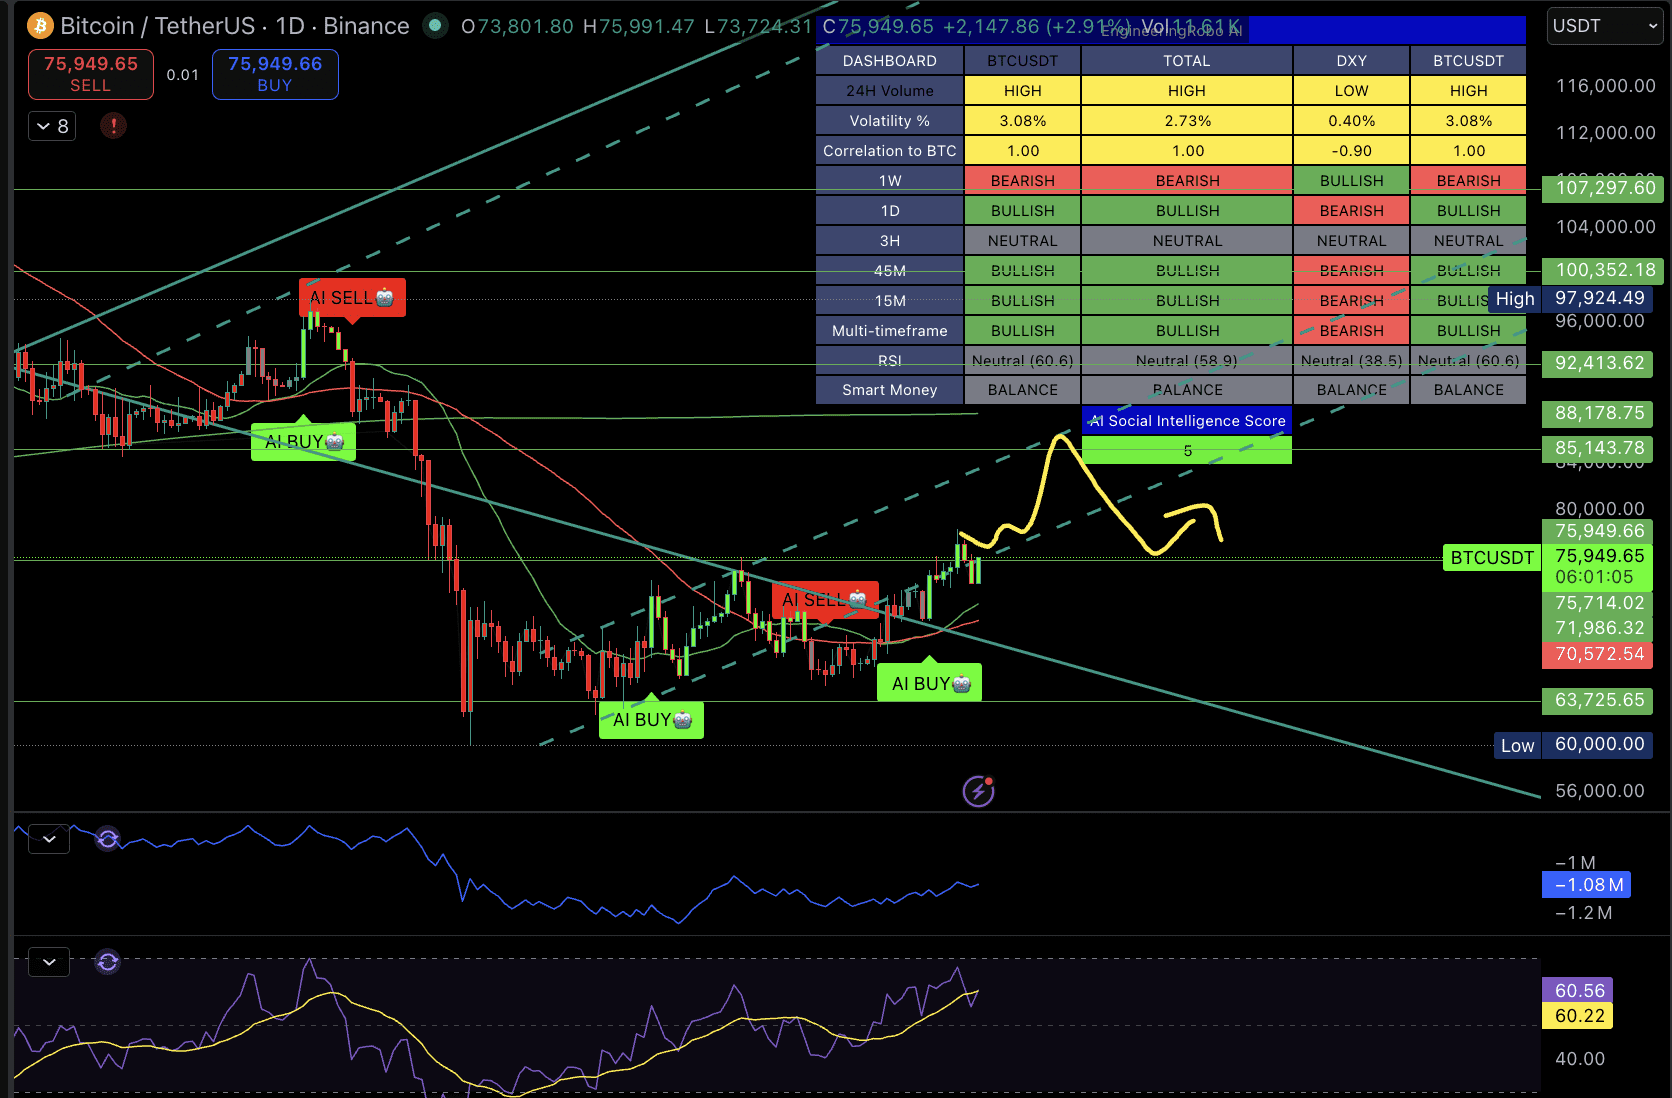The height and width of the screenshot is (1098, 1672).
Task: Open the exchange data source icon next to Binance
Action: pyautogui.click(x=434, y=27)
